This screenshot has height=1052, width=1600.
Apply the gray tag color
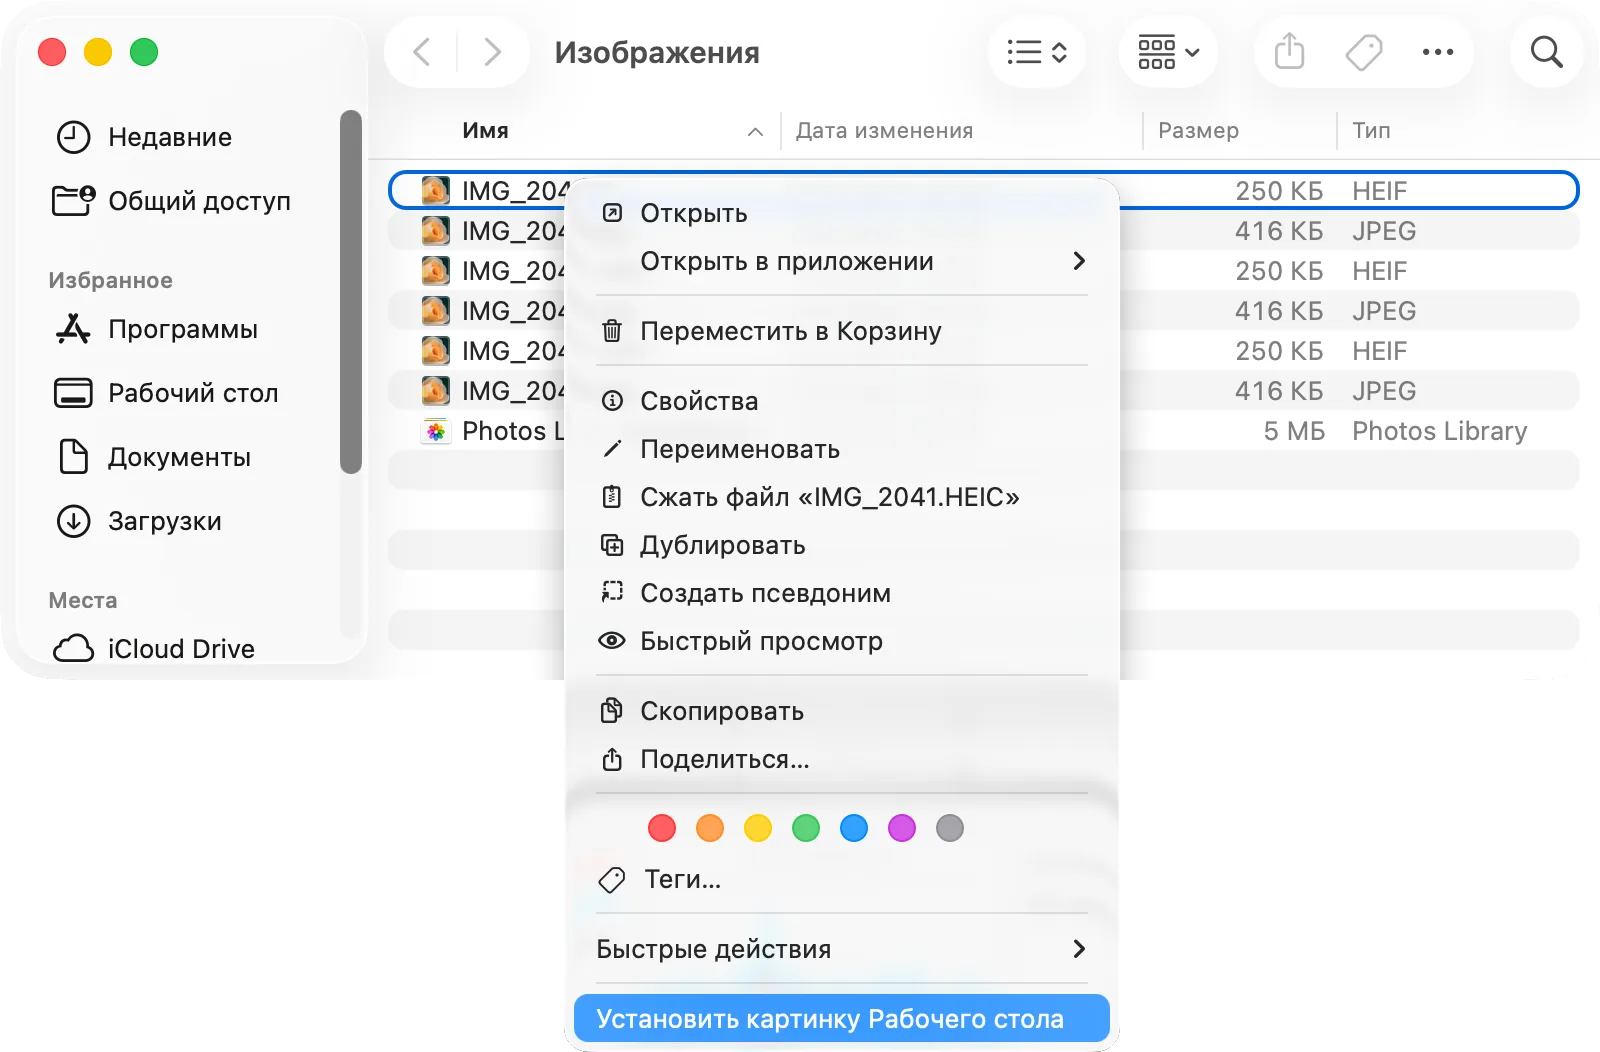point(950,828)
